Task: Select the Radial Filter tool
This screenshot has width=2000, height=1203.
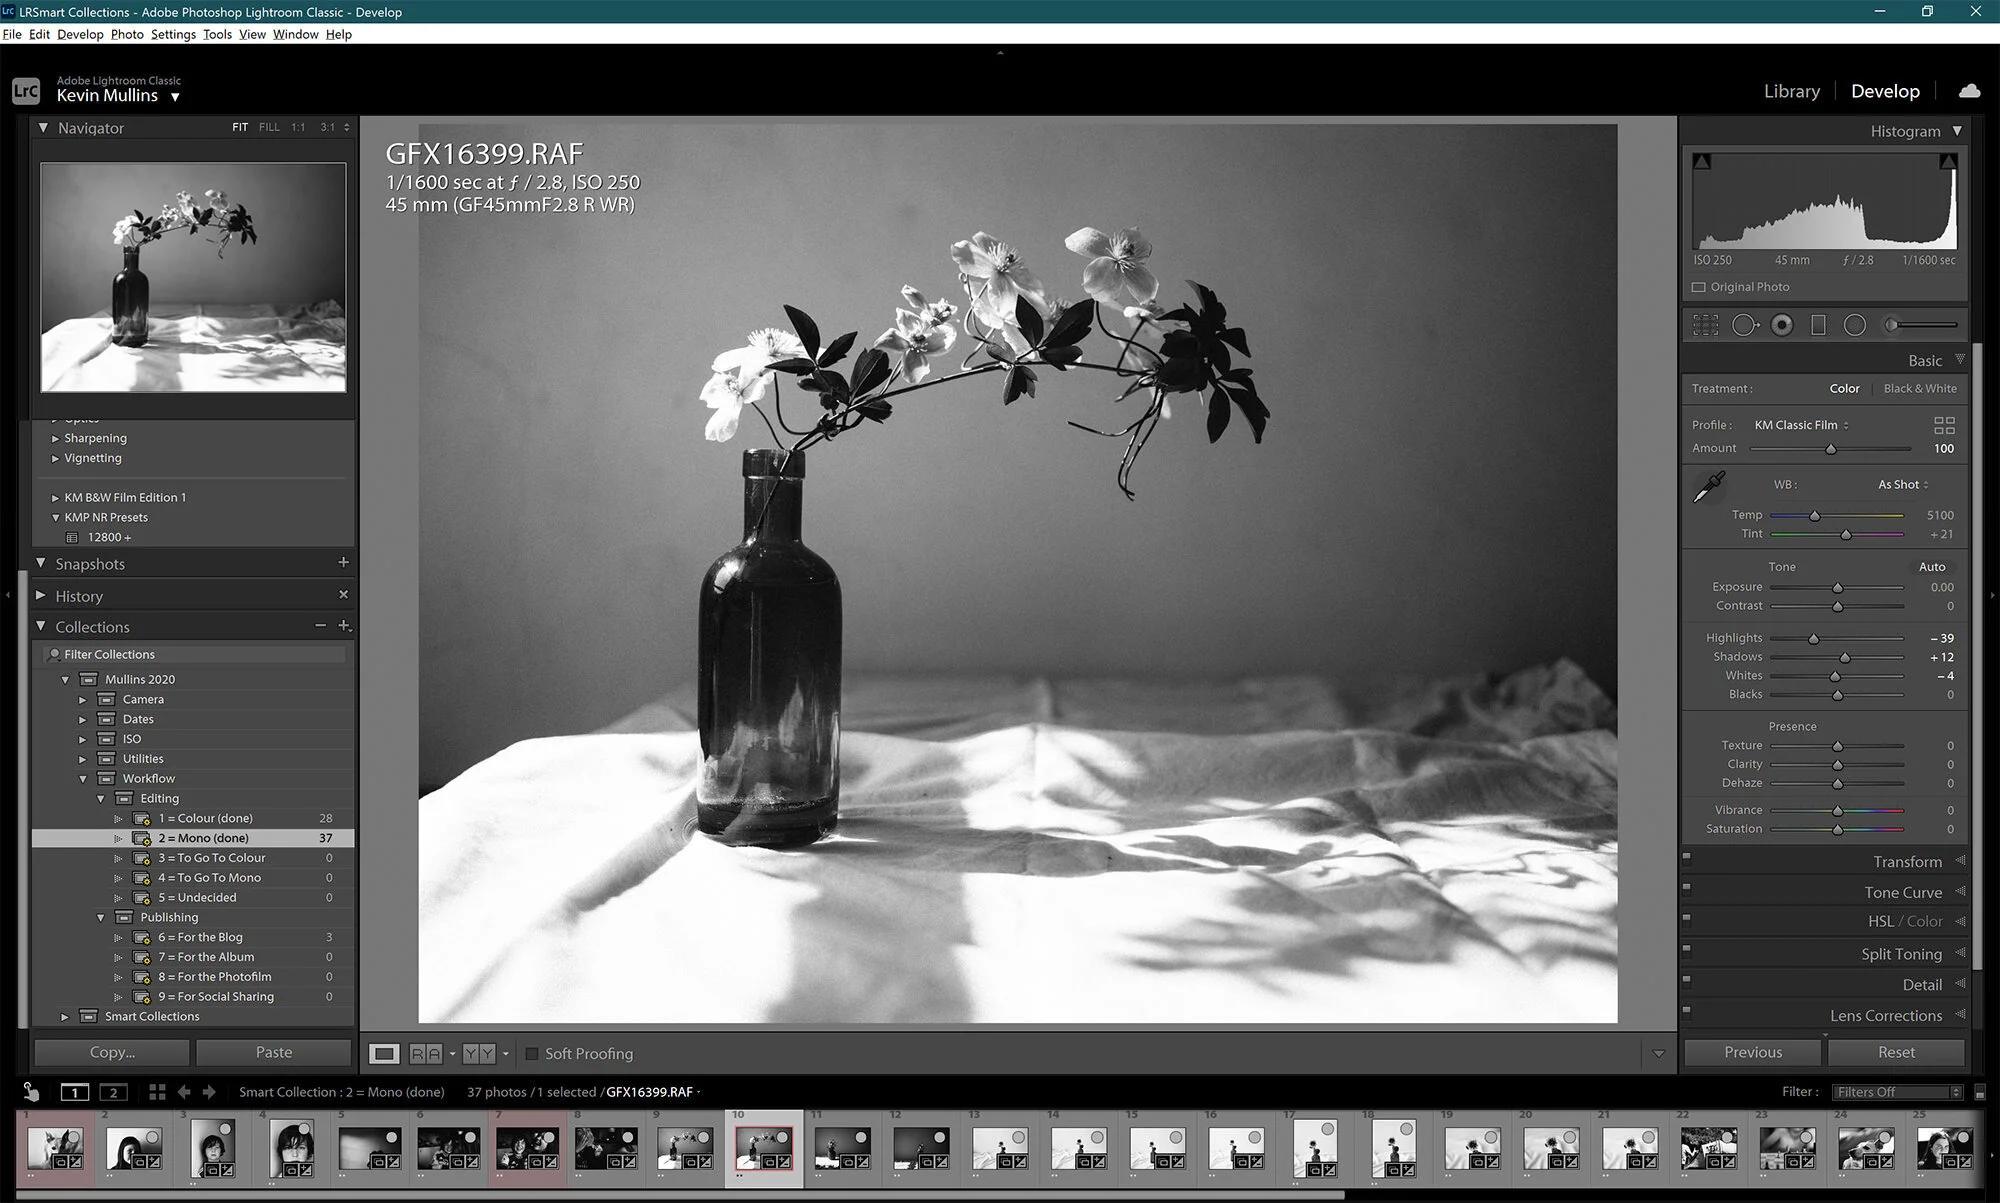Action: [x=1854, y=324]
